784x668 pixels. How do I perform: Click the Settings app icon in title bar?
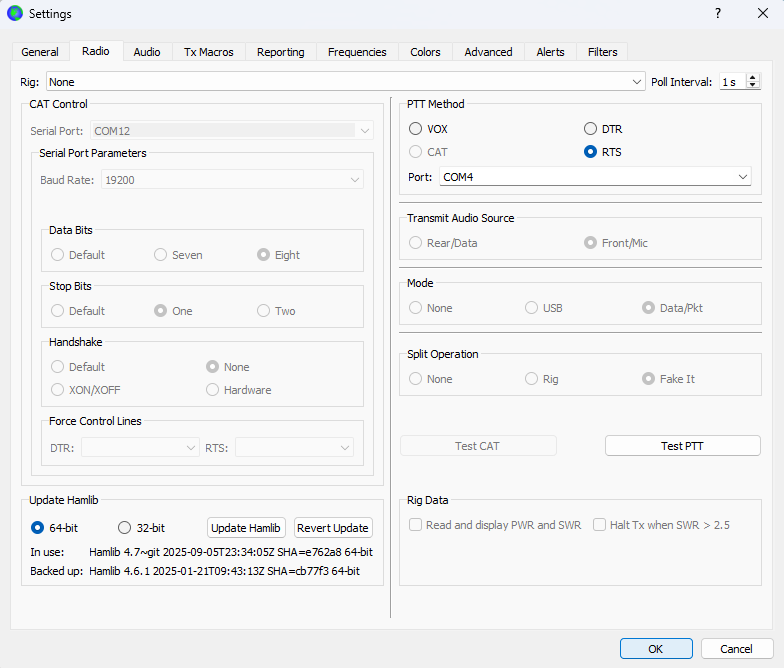coord(15,13)
